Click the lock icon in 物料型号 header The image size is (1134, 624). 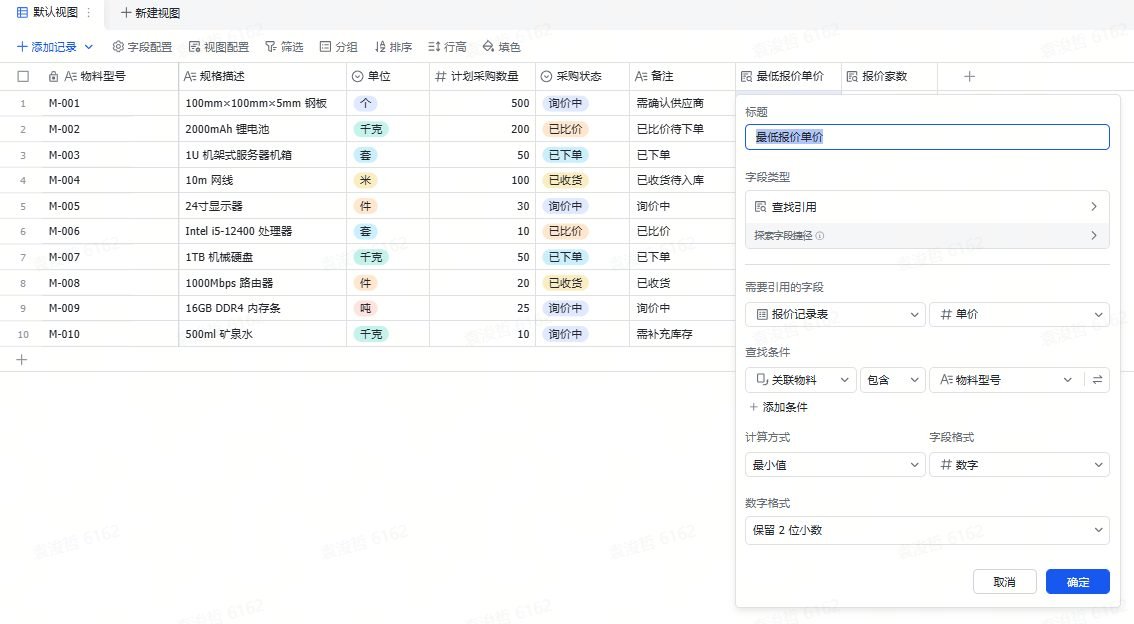click(53, 76)
